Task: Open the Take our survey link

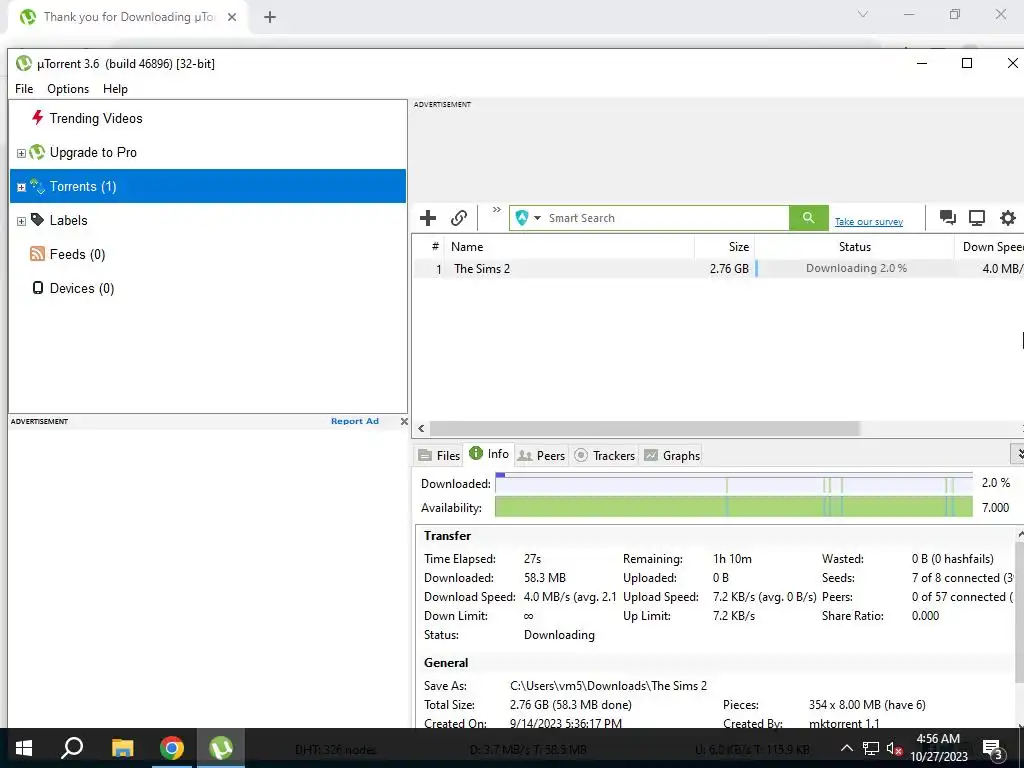Action: 869,221
